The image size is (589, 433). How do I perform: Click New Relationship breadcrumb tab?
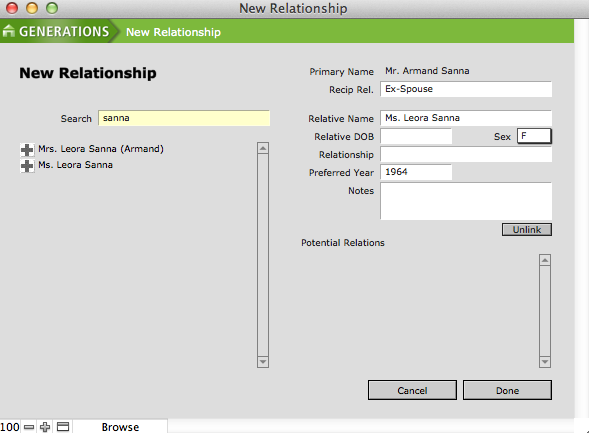coord(173,32)
